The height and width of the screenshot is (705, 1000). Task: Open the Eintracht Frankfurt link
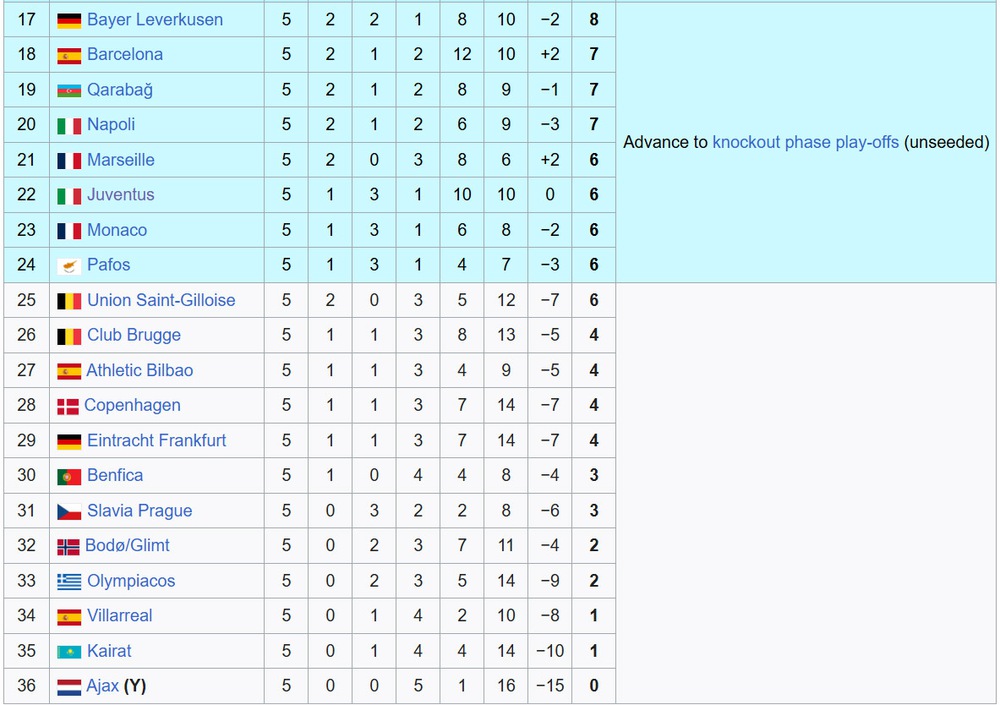[x=157, y=440]
